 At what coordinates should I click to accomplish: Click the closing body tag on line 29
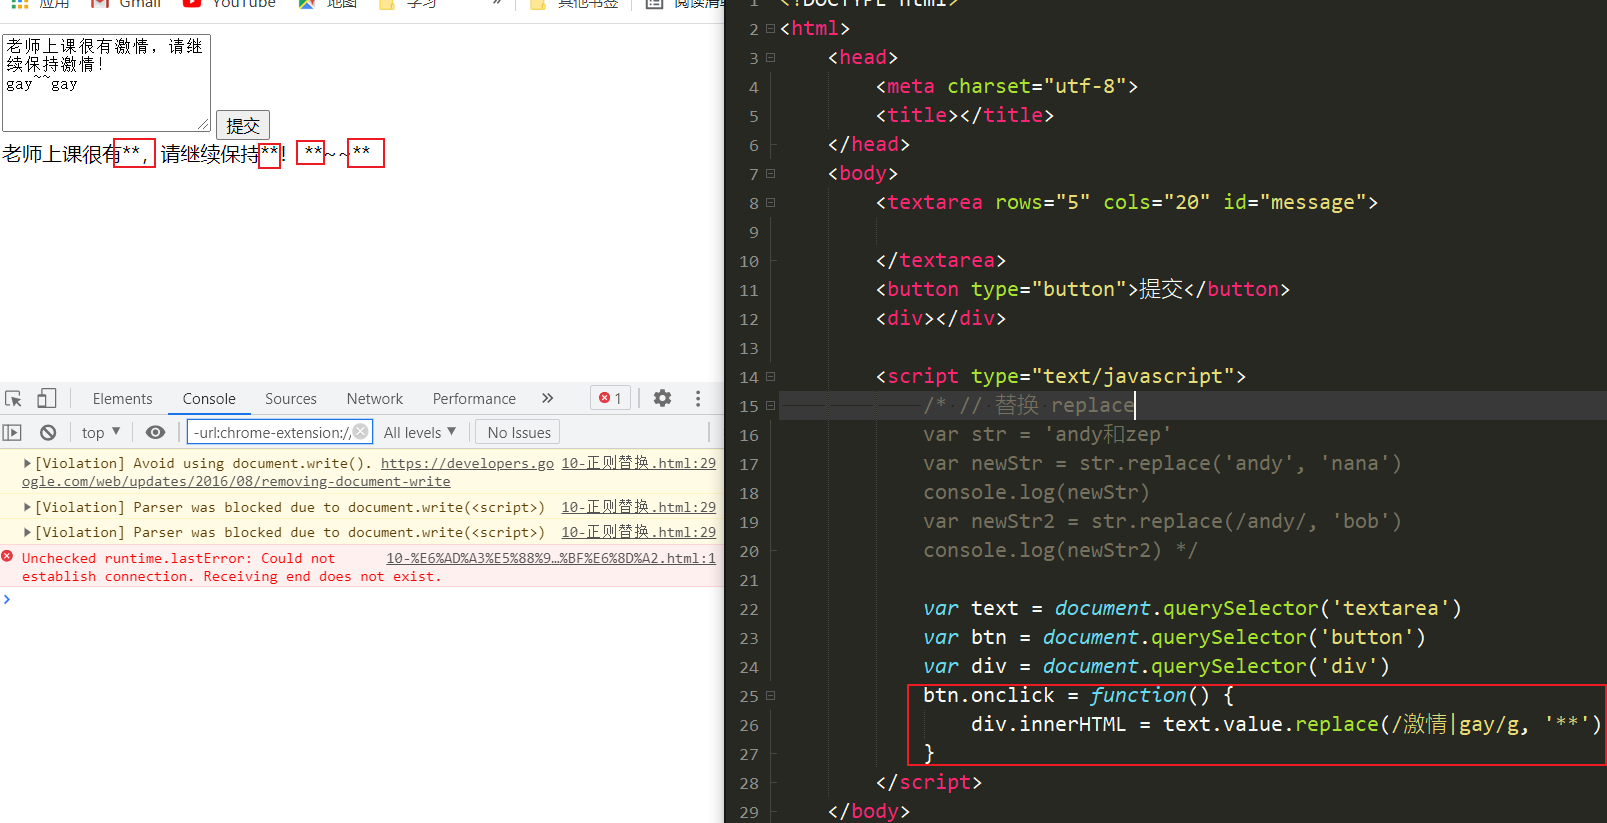click(868, 811)
